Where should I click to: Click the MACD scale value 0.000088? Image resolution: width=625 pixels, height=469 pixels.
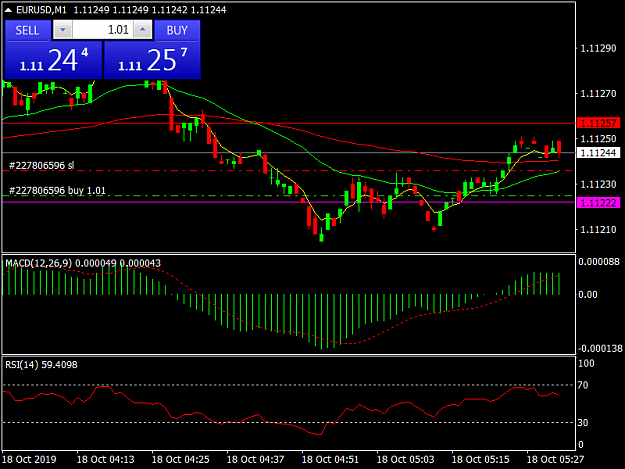[x=599, y=262]
